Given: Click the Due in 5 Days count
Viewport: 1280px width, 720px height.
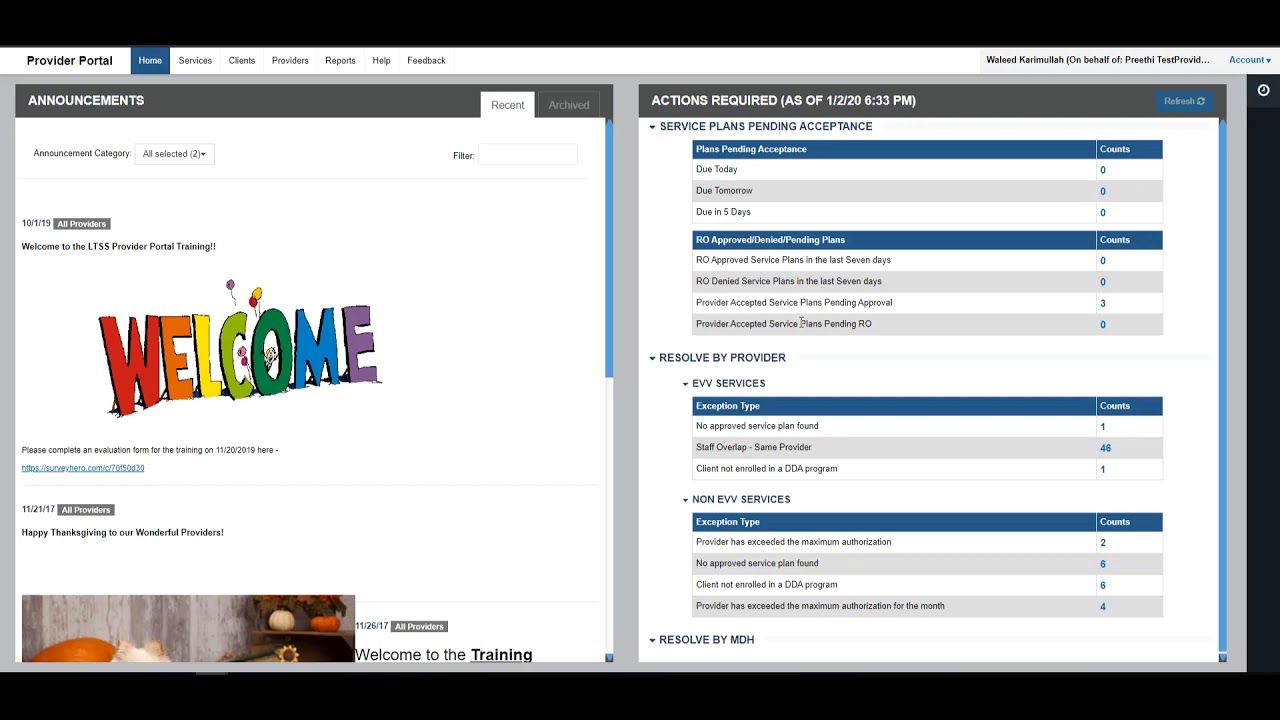Looking at the screenshot, I should (1103, 212).
